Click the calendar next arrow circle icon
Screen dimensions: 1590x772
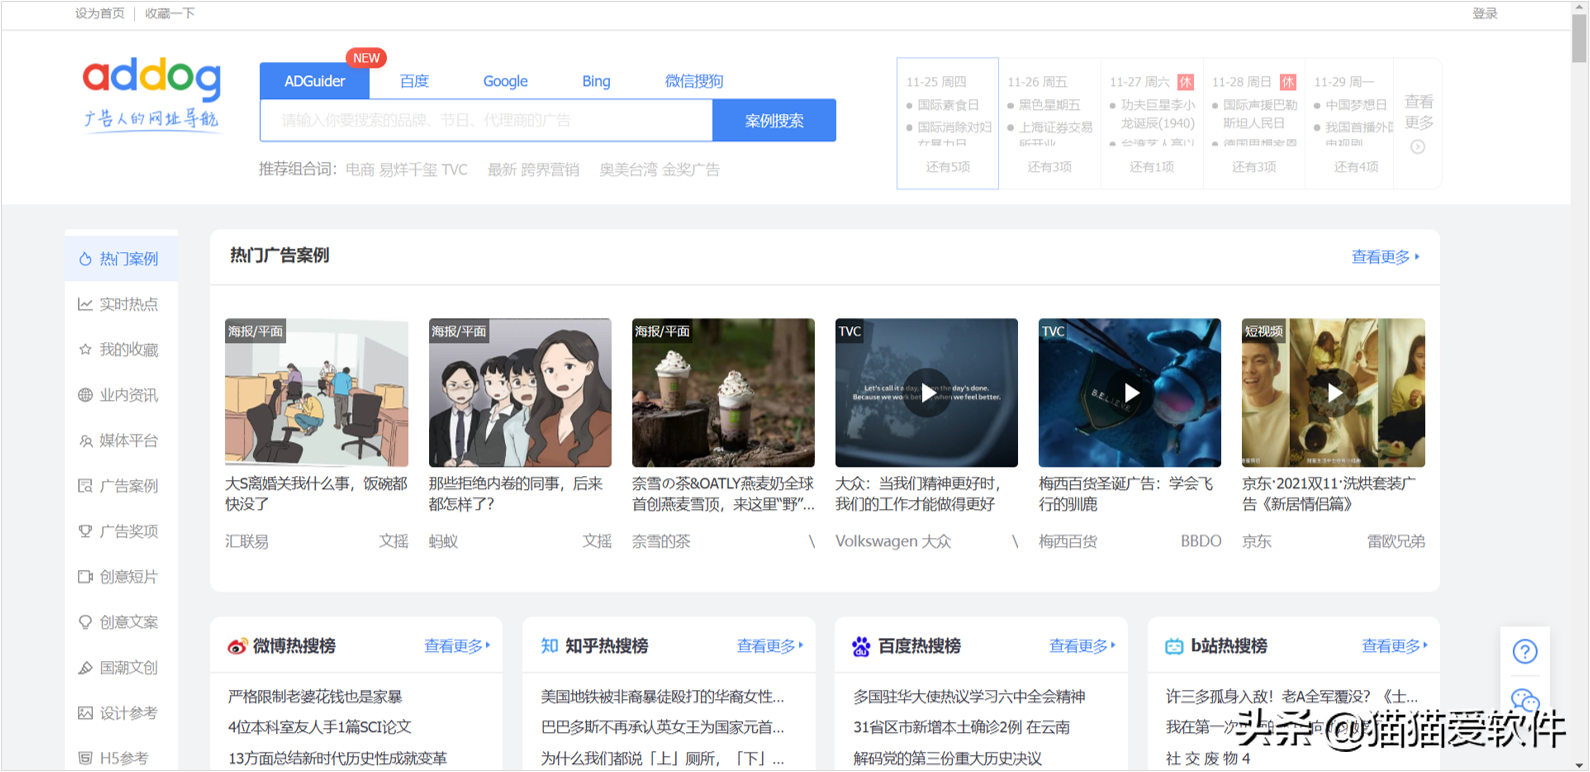tap(1418, 147)
